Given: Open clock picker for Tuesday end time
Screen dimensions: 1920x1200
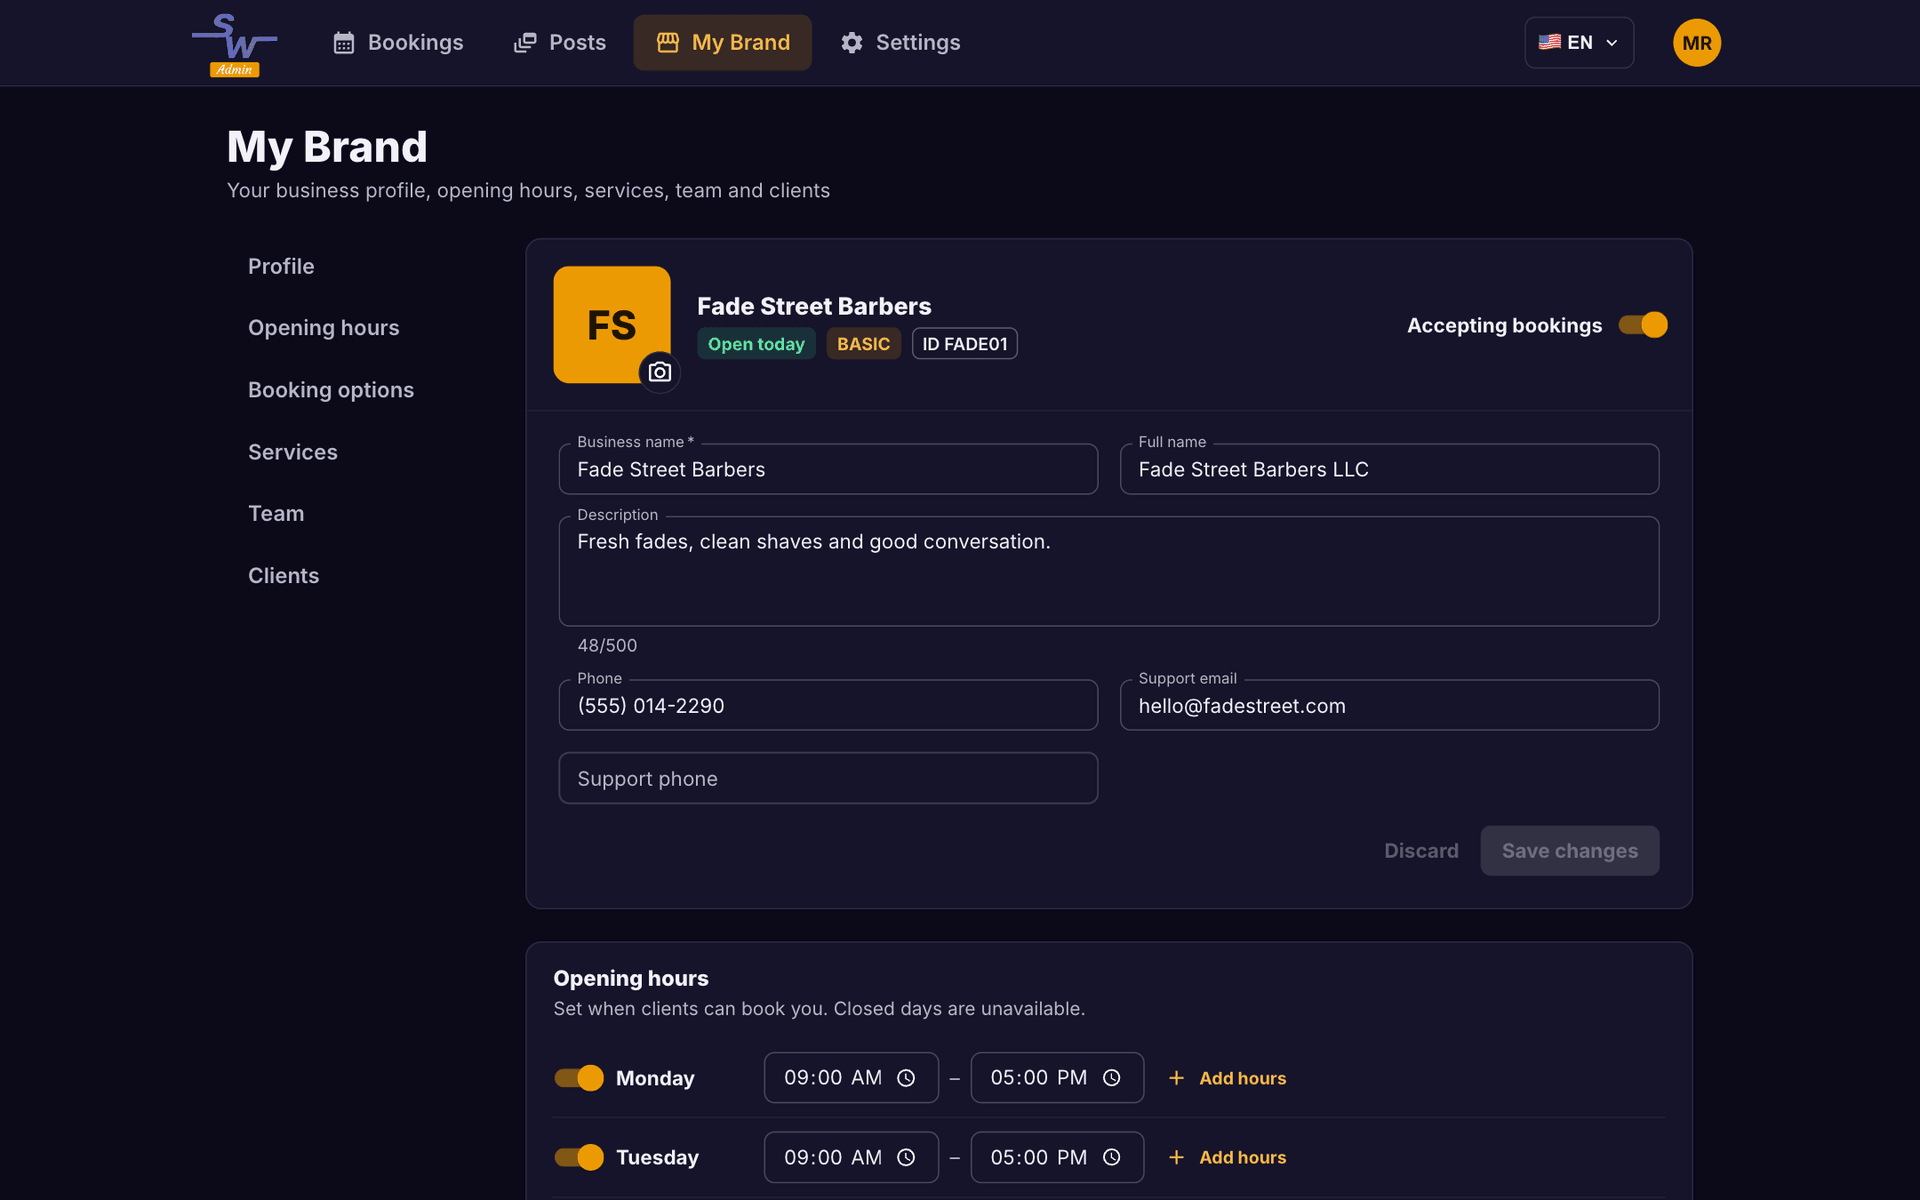Looking at the screenshot, I should point(1112,1157).
